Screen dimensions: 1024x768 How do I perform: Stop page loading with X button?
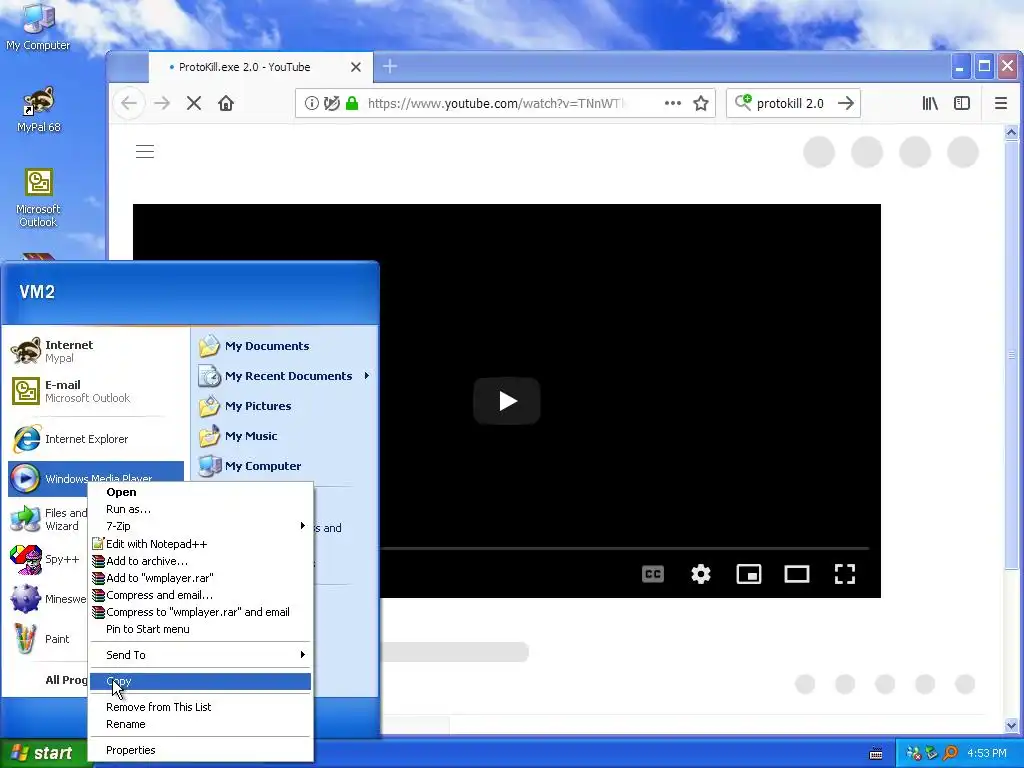point(193,103)
